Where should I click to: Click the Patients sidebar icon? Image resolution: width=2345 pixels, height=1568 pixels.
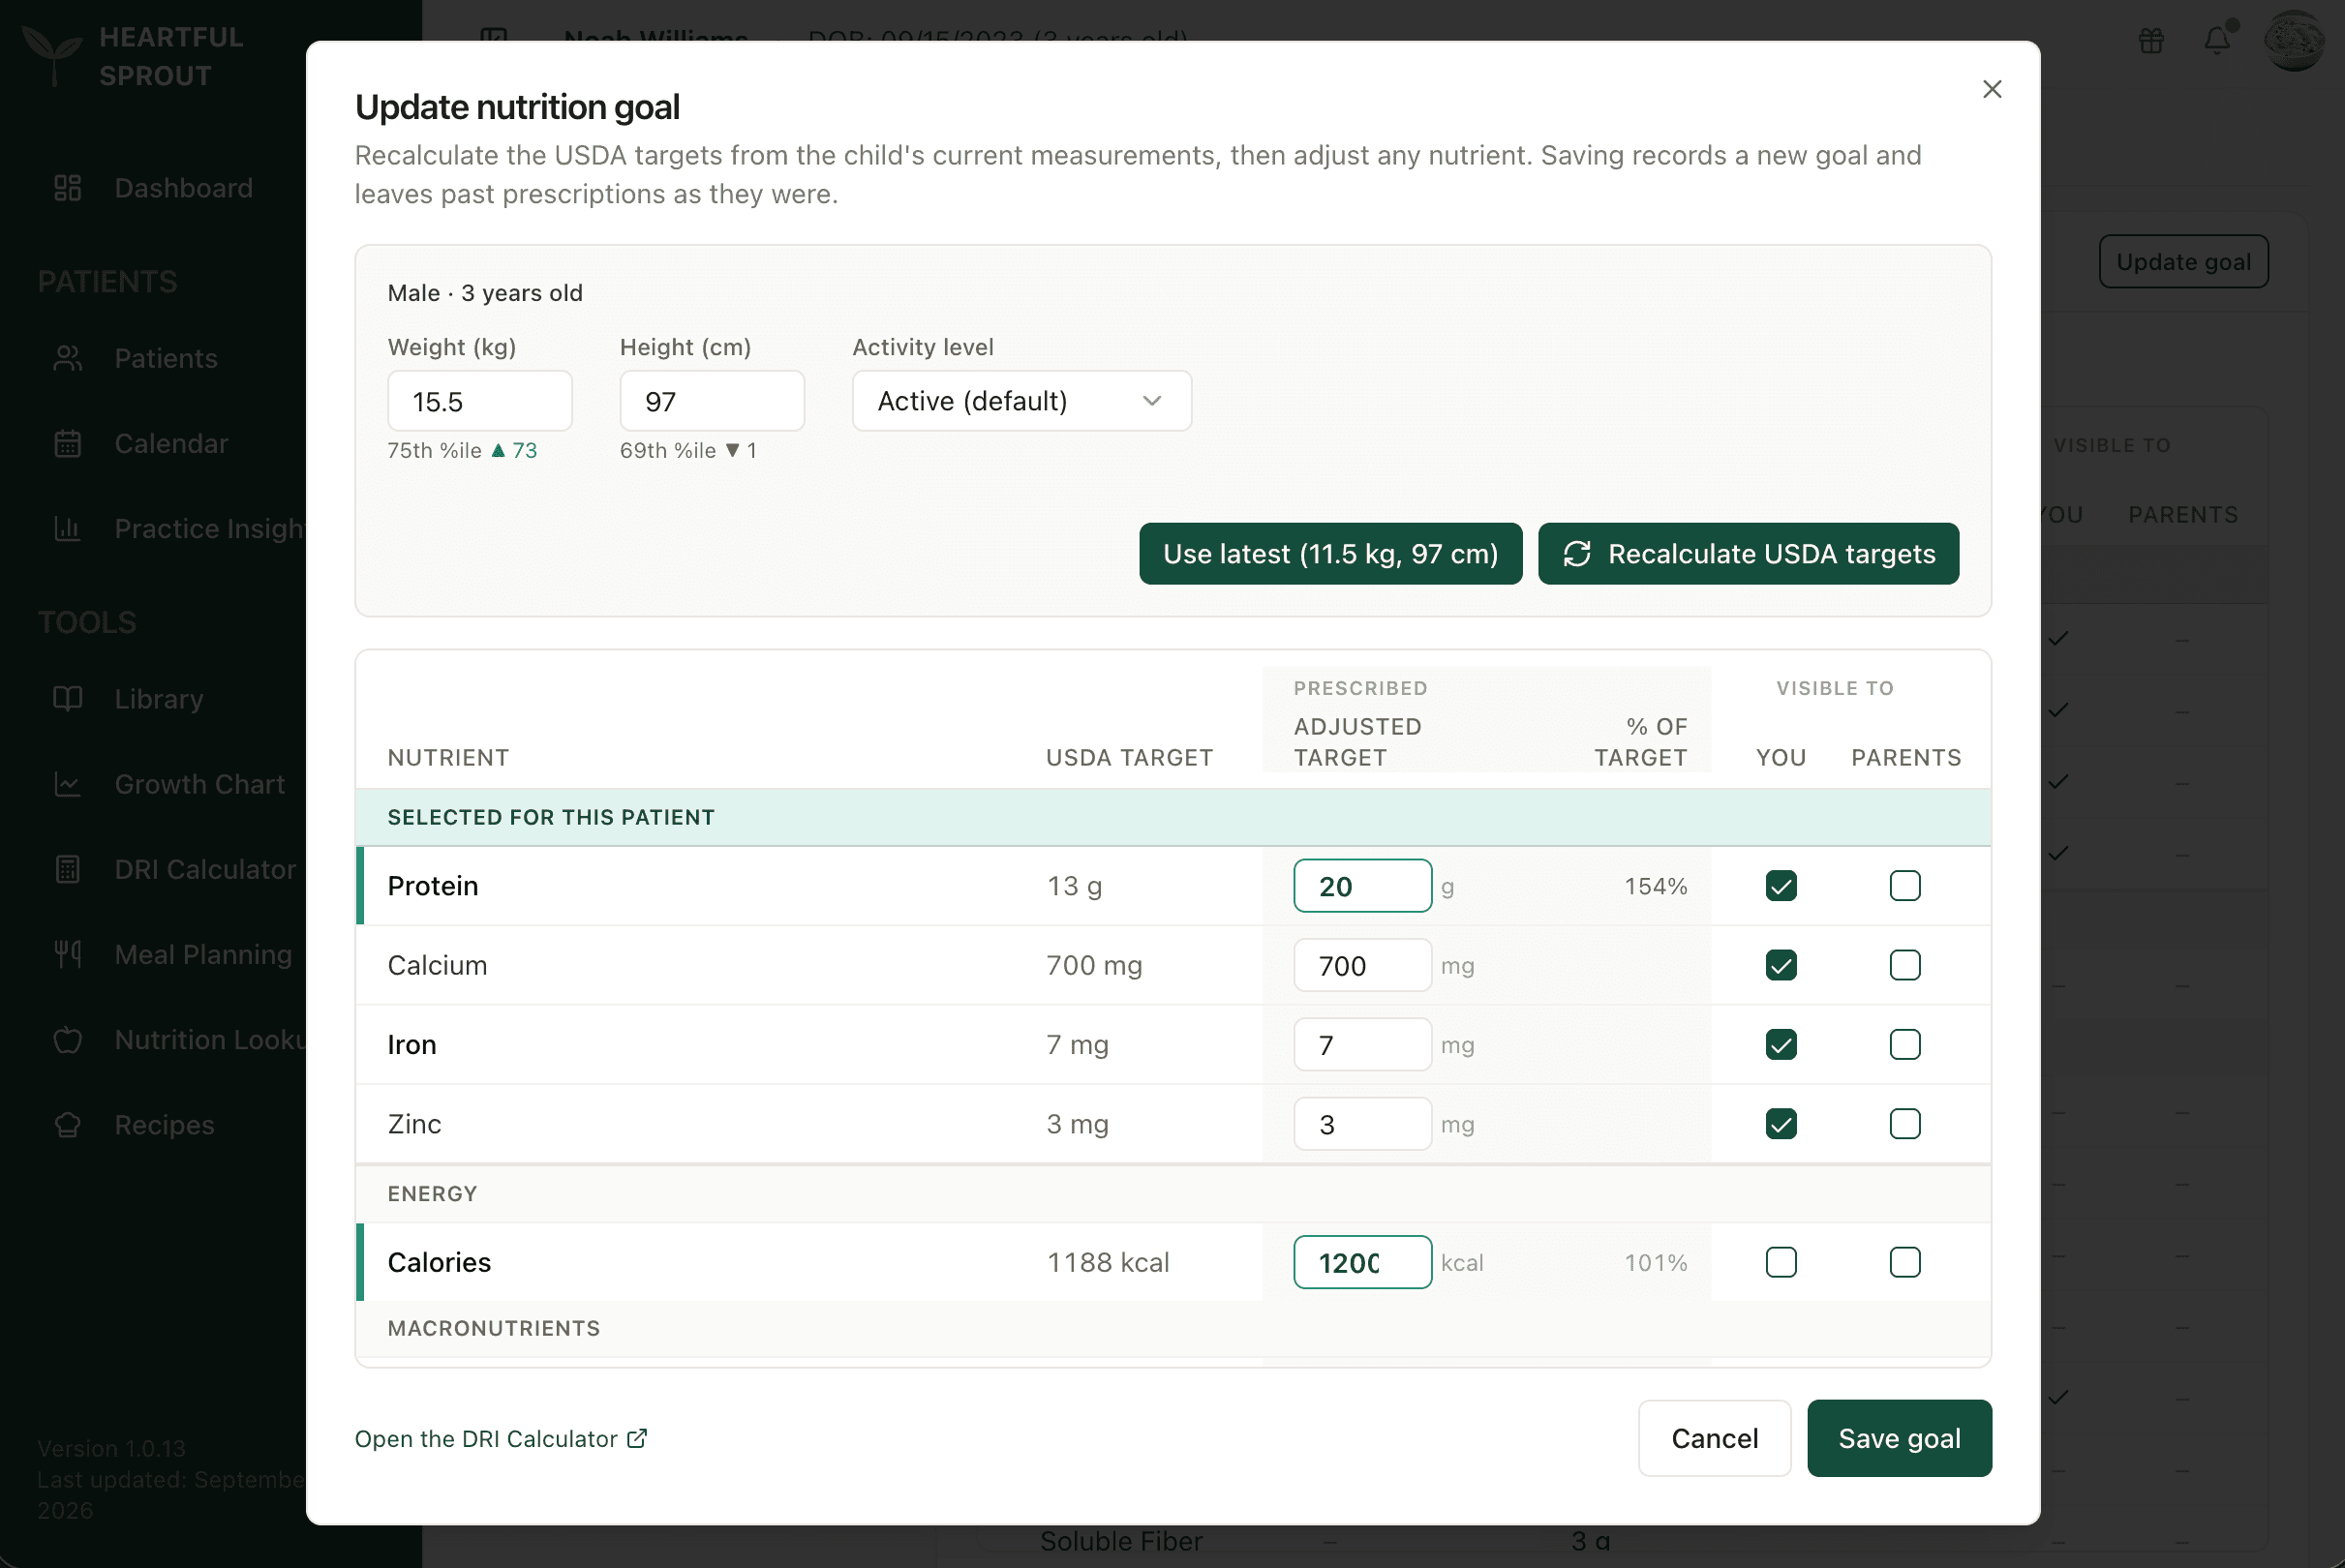click(x=67, y=358)
